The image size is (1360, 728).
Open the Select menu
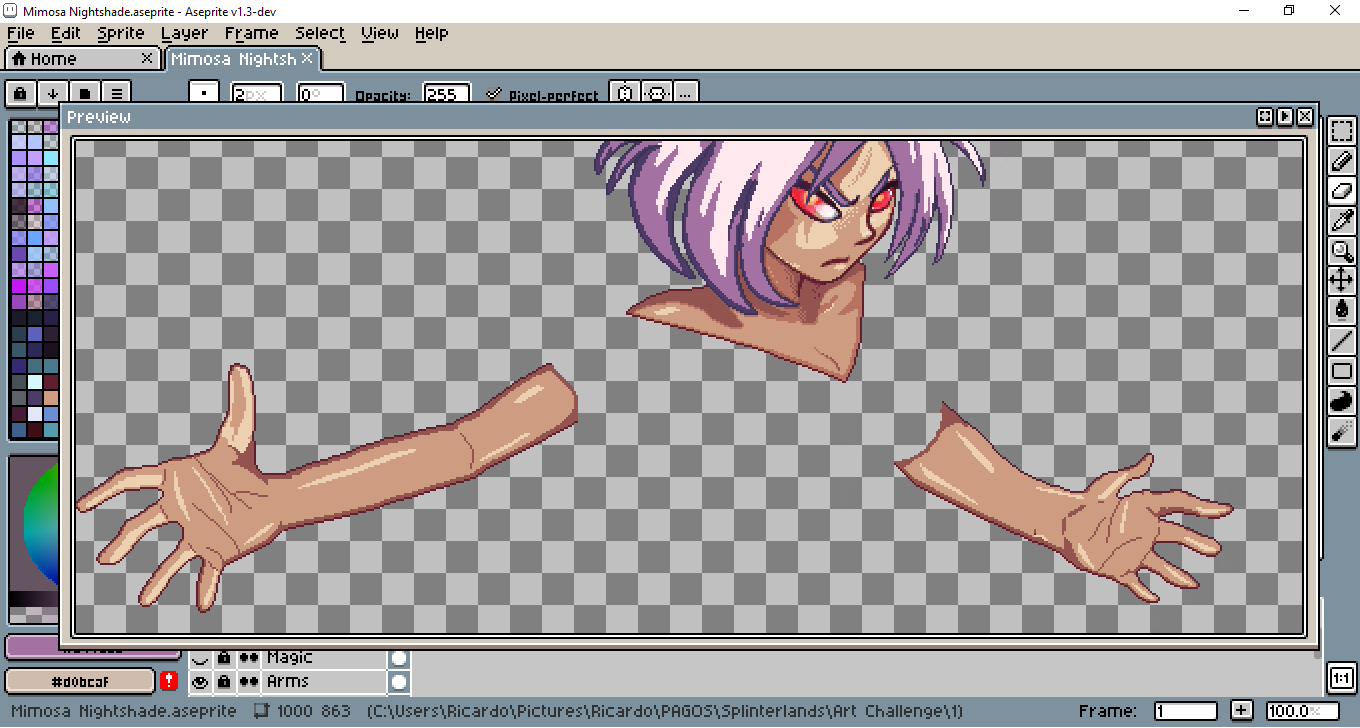320,33
